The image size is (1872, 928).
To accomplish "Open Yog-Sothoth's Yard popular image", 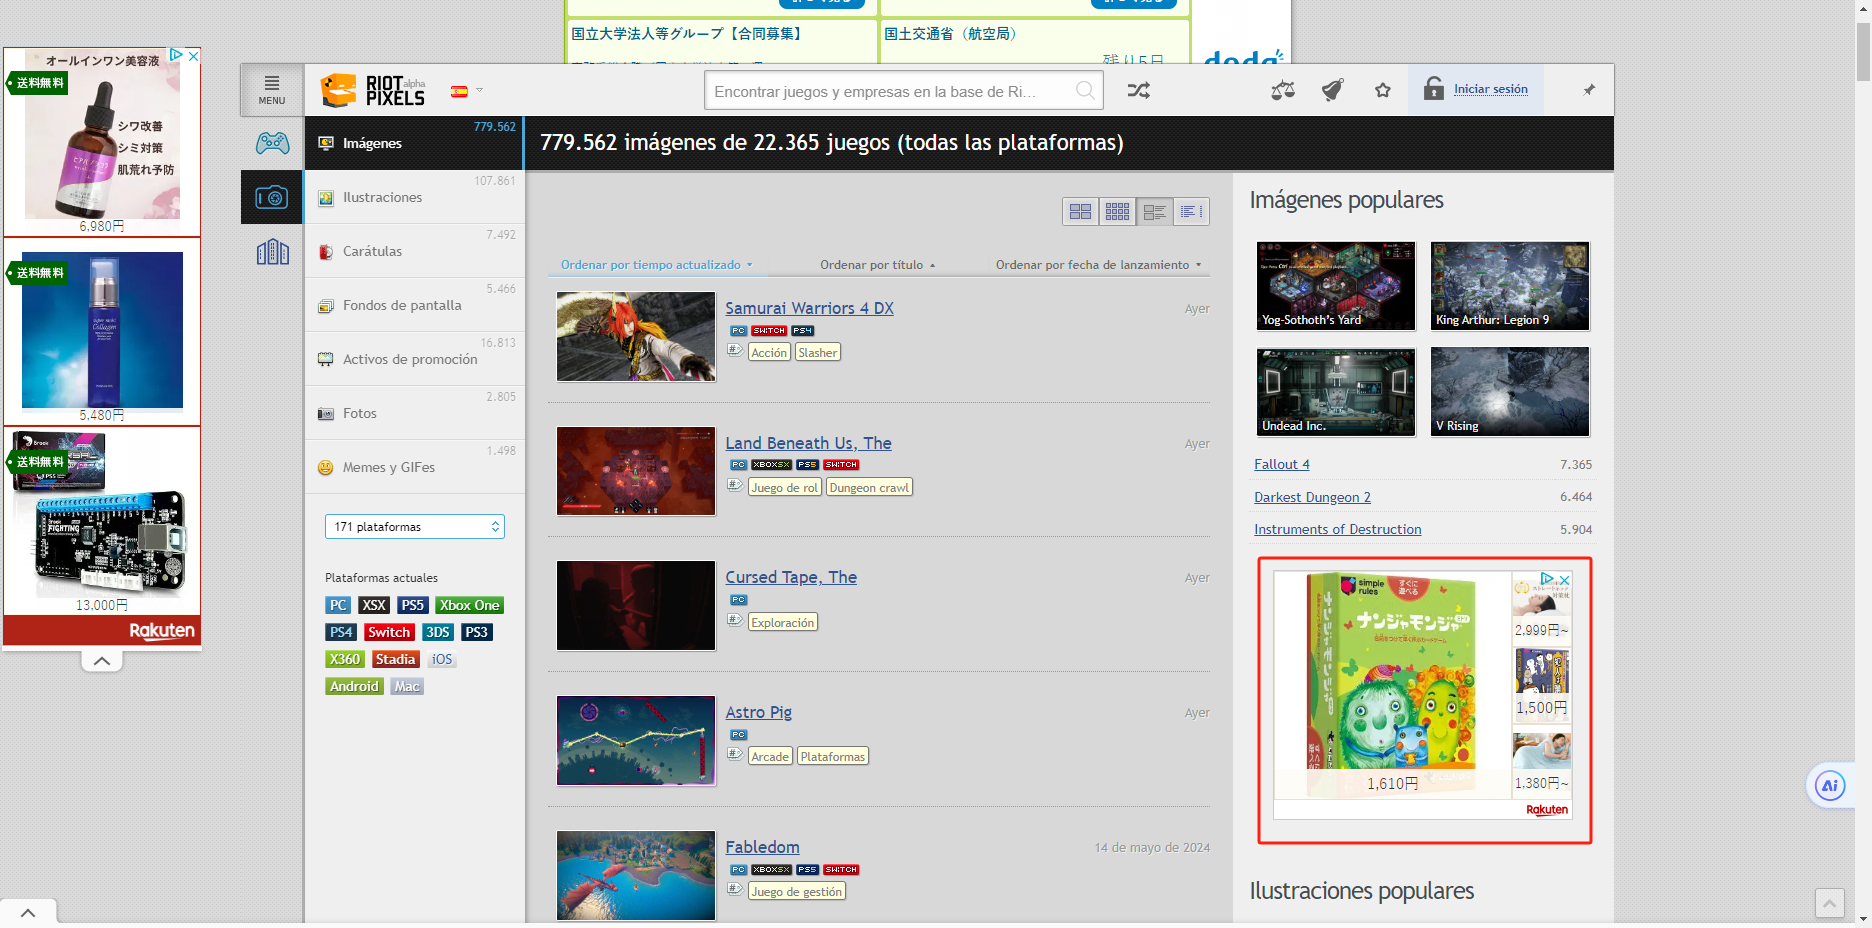I will point(1336,286).
